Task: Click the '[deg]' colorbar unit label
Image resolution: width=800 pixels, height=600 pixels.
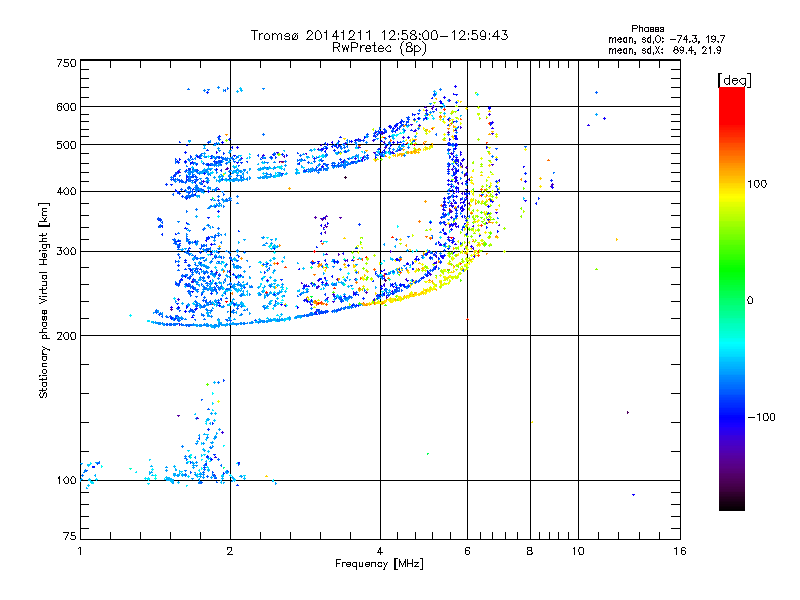Action: pyautogui.click(x=734, y=80)
